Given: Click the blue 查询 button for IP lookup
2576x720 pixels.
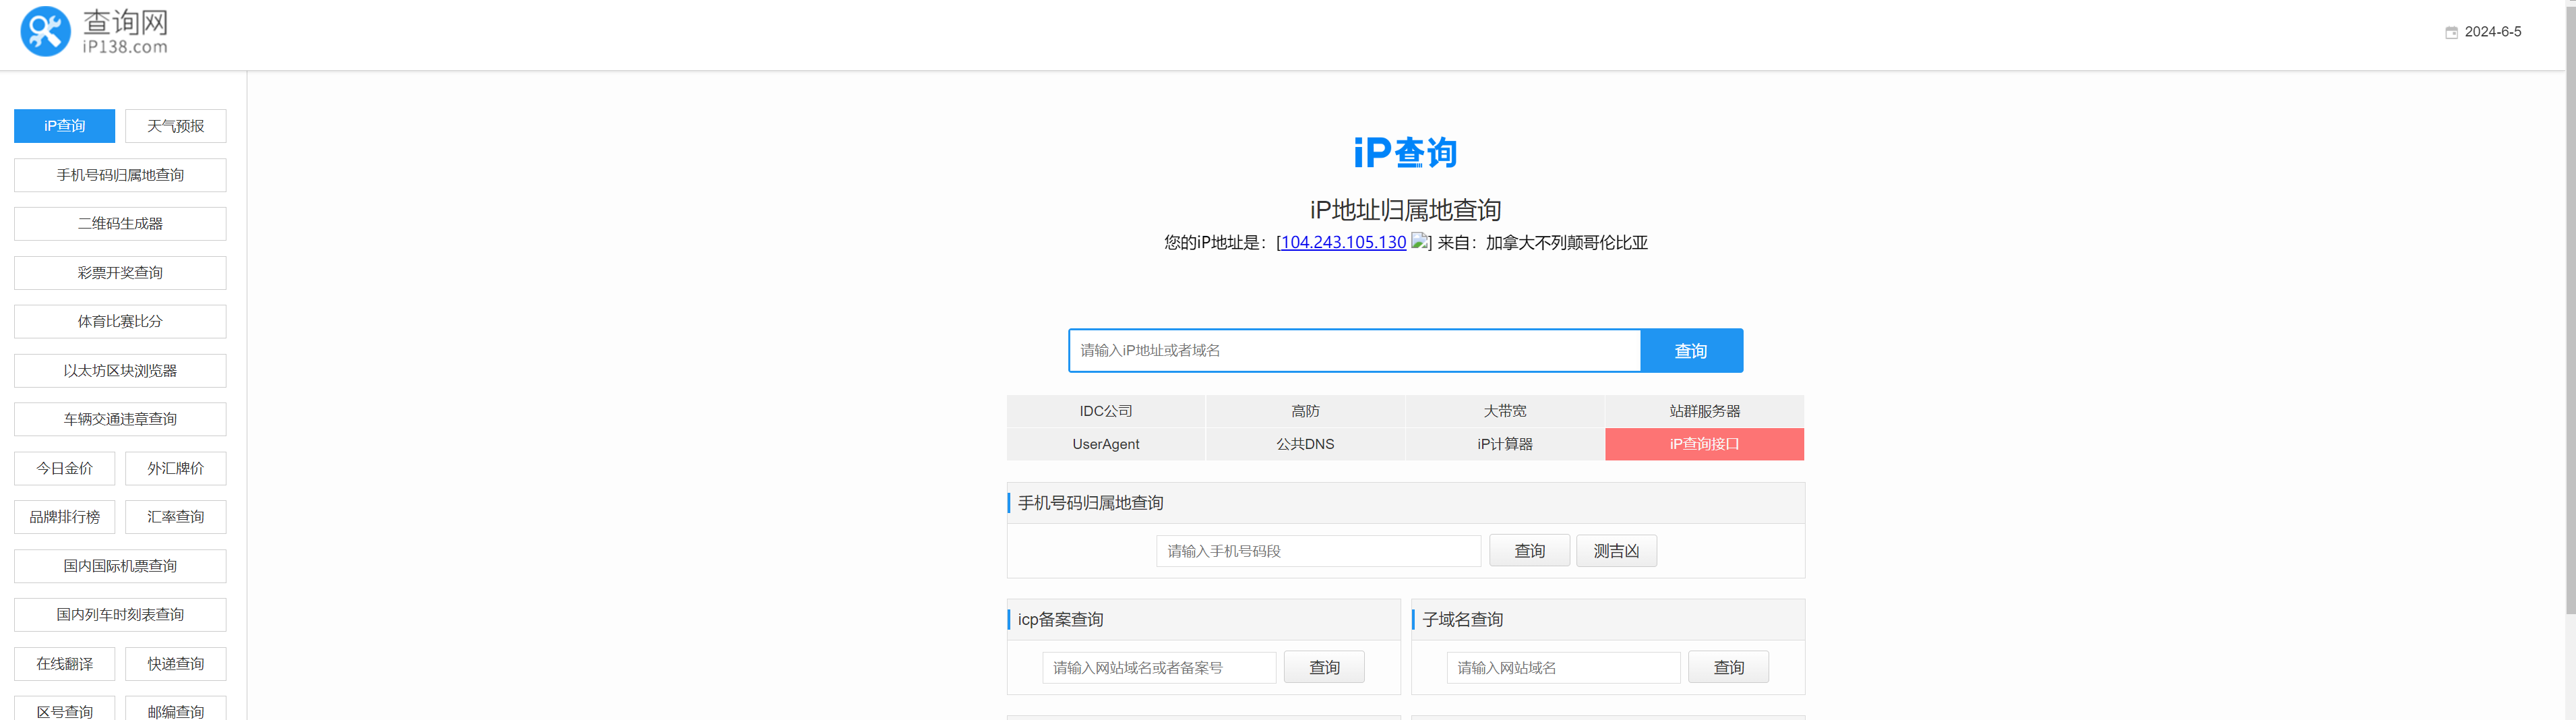Looking at the screenshot, I should click(1691, 350).
